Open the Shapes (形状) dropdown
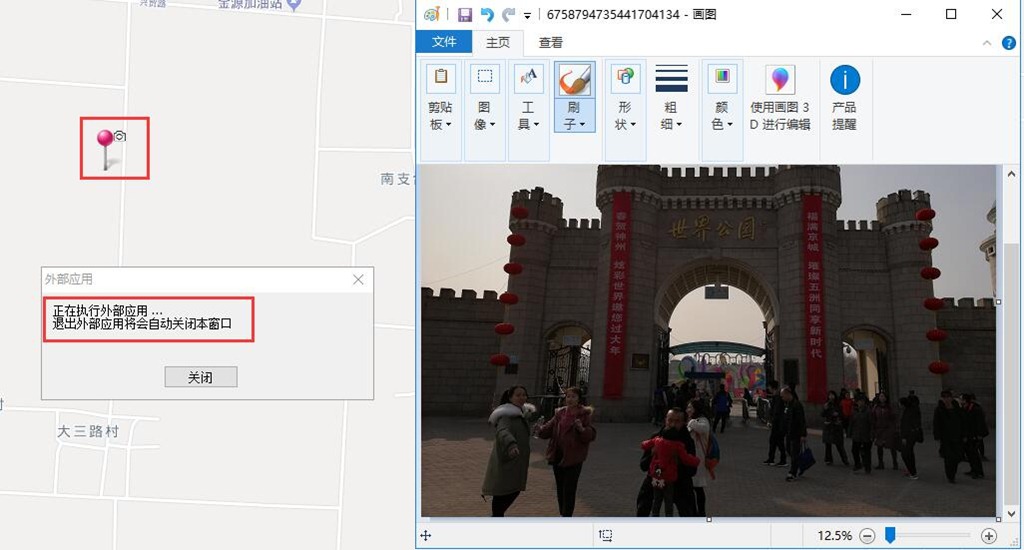The image size is (1024, 550). [x=625, y=116]
